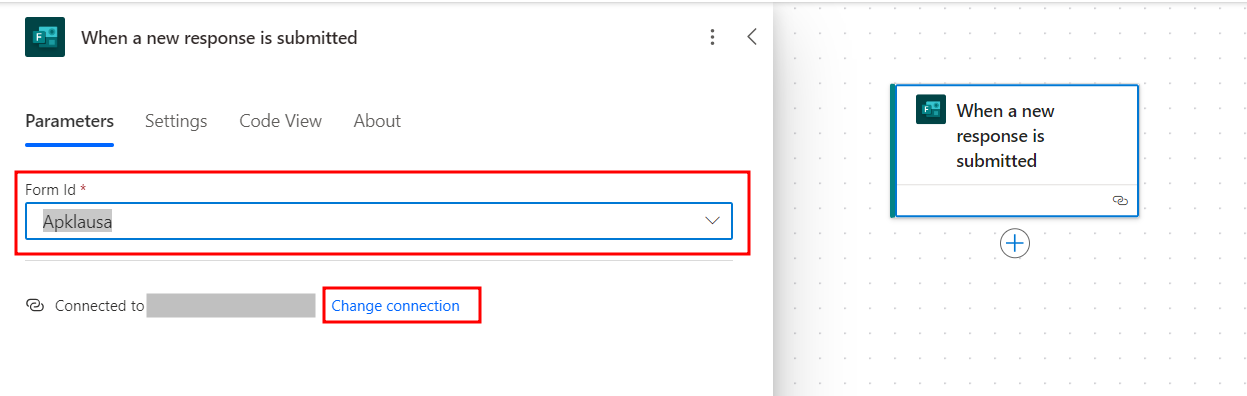This screenshot has height=396, width=1247.
Task: Add a new step with the plus button
Action: pyautogui.click(x=1015, y=243)
